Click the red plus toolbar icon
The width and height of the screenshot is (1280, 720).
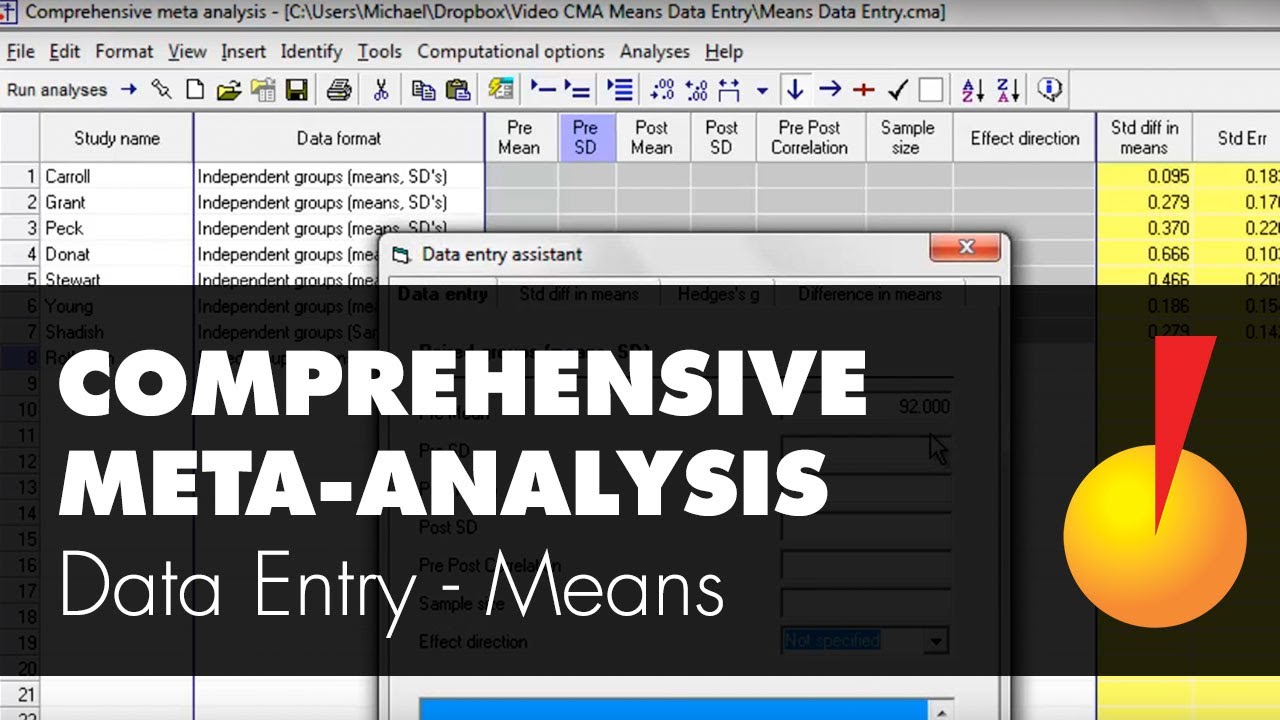(863, 90)
